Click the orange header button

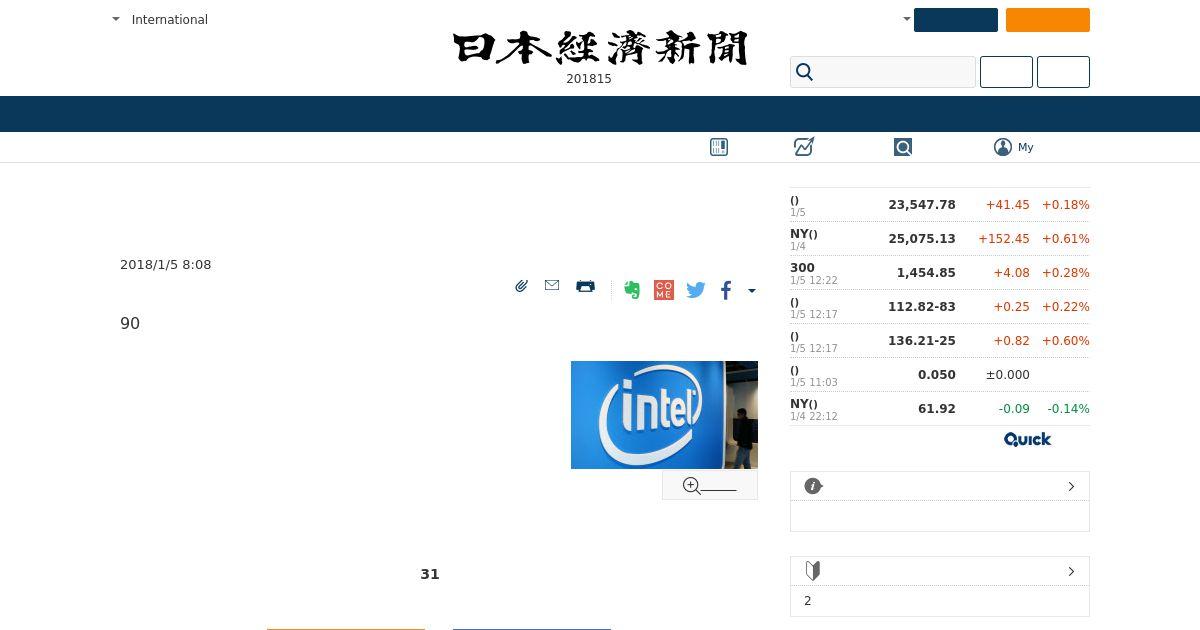[1048, 20]
